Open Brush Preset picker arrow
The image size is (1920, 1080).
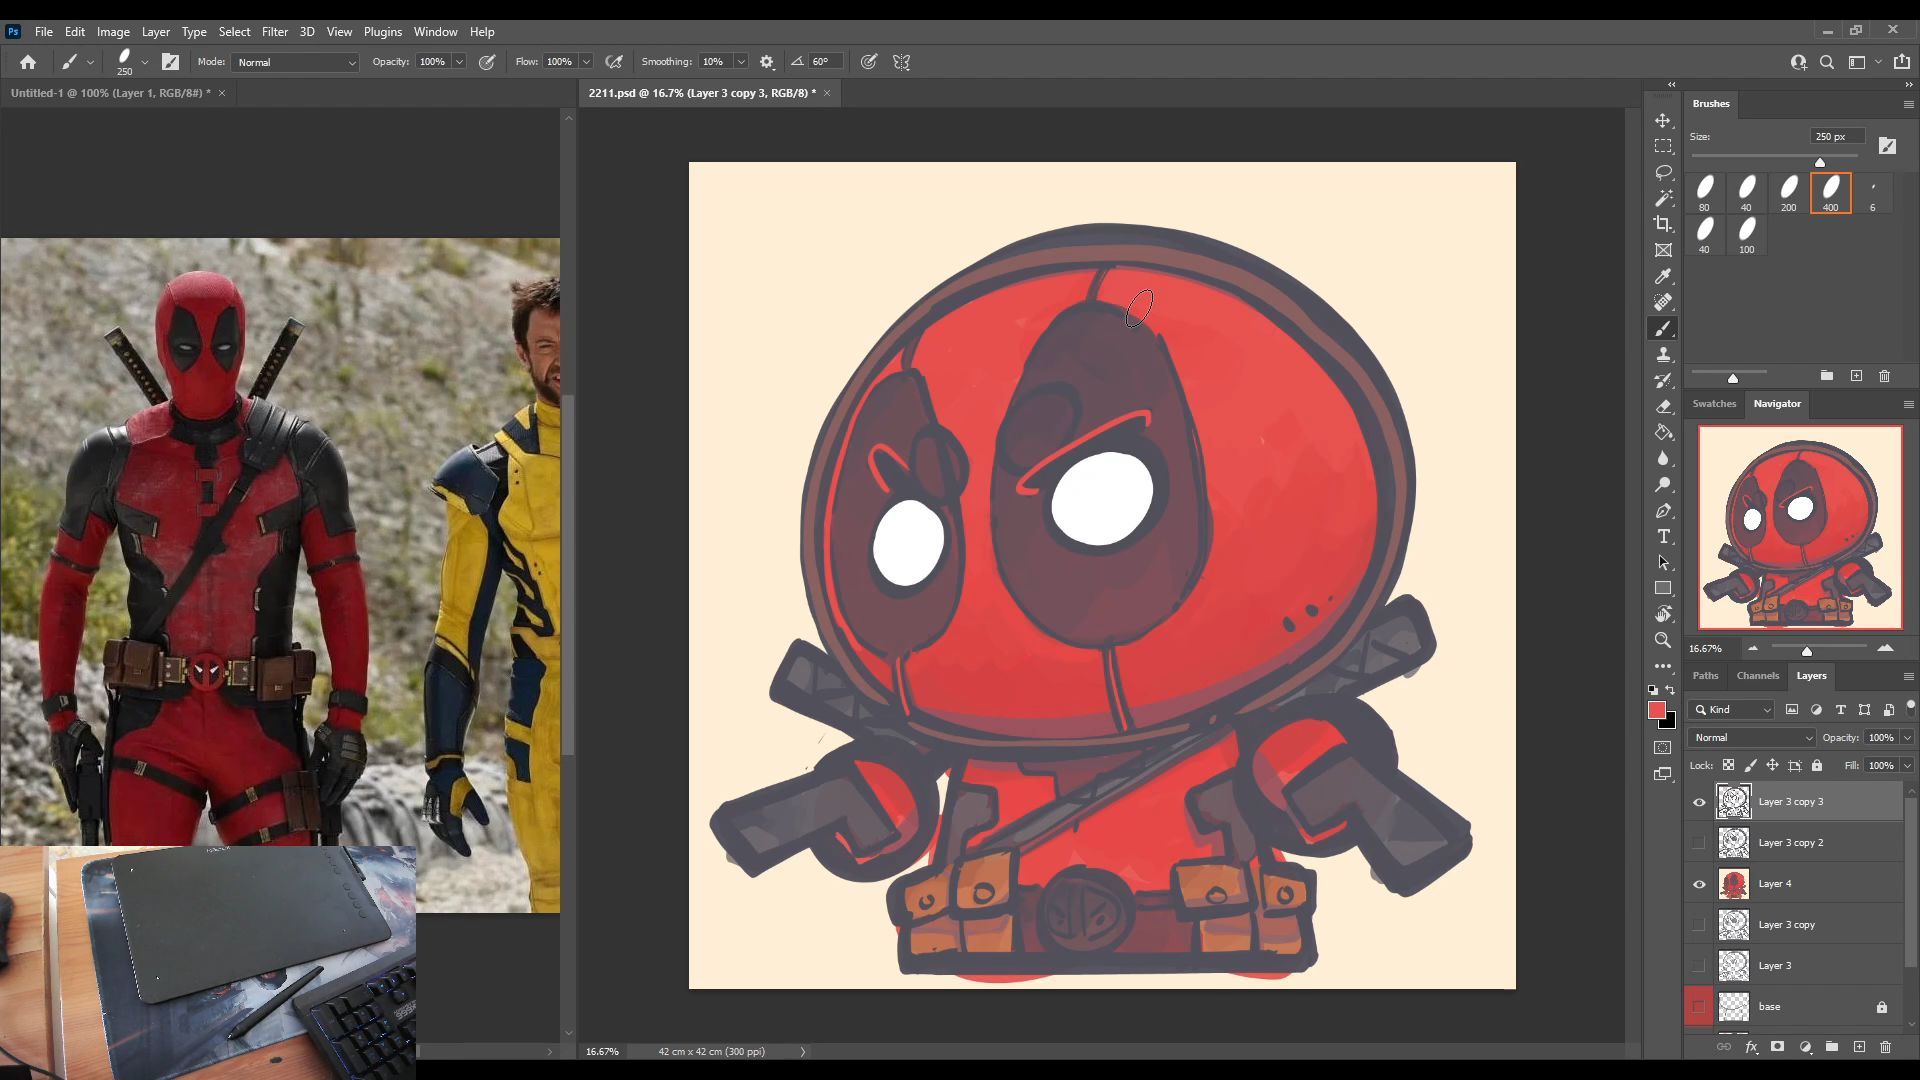(x=145, y=62)
